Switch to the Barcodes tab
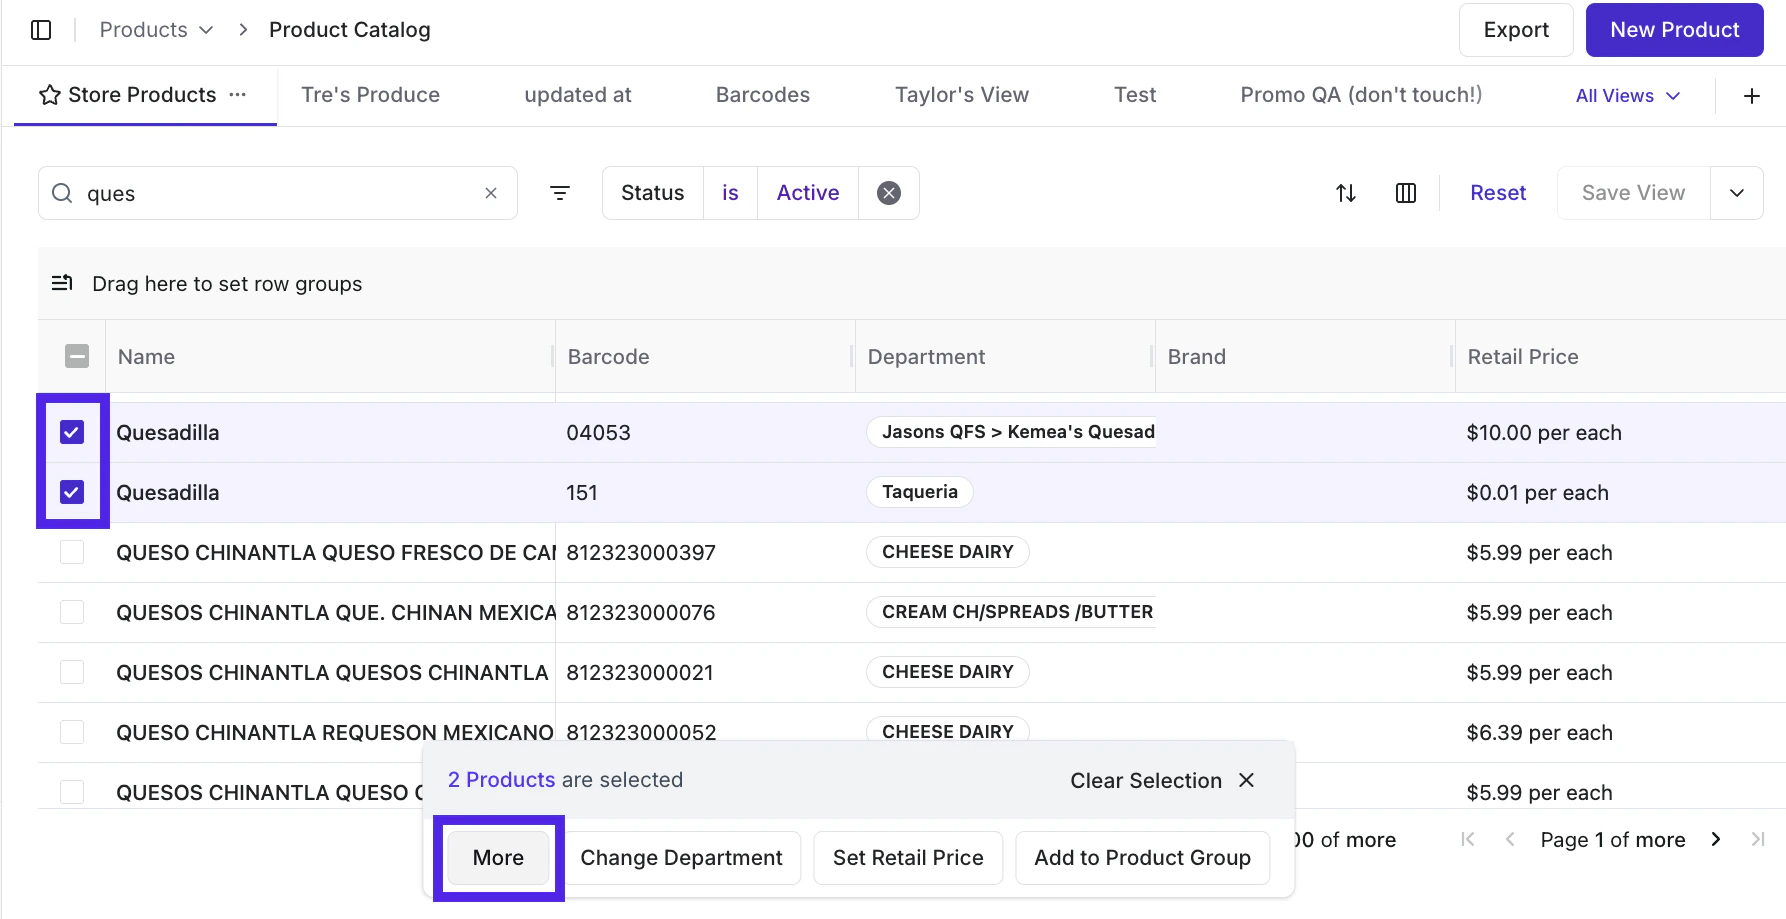Viewport: 1786px width, 919px height. tap(762, 95)
